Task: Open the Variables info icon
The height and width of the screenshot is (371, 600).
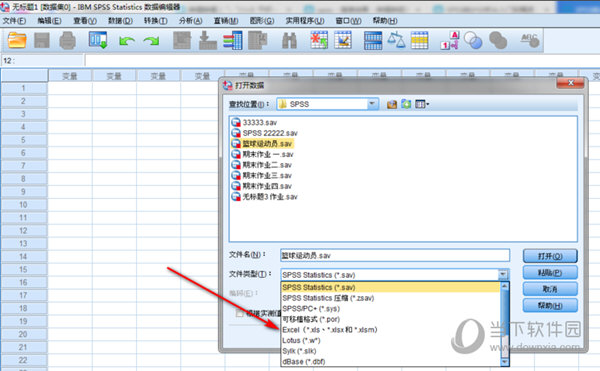Action: [x=233, y=40]
